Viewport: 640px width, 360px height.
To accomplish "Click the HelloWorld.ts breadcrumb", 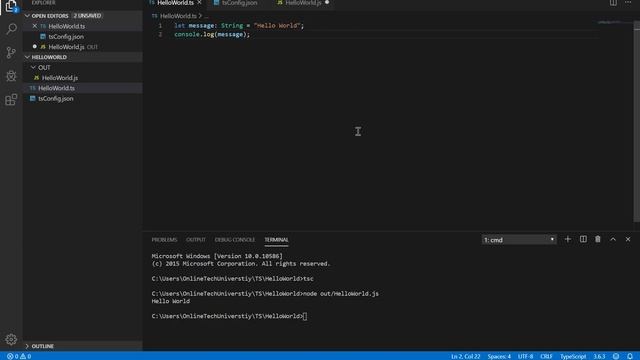I will 178,16.
